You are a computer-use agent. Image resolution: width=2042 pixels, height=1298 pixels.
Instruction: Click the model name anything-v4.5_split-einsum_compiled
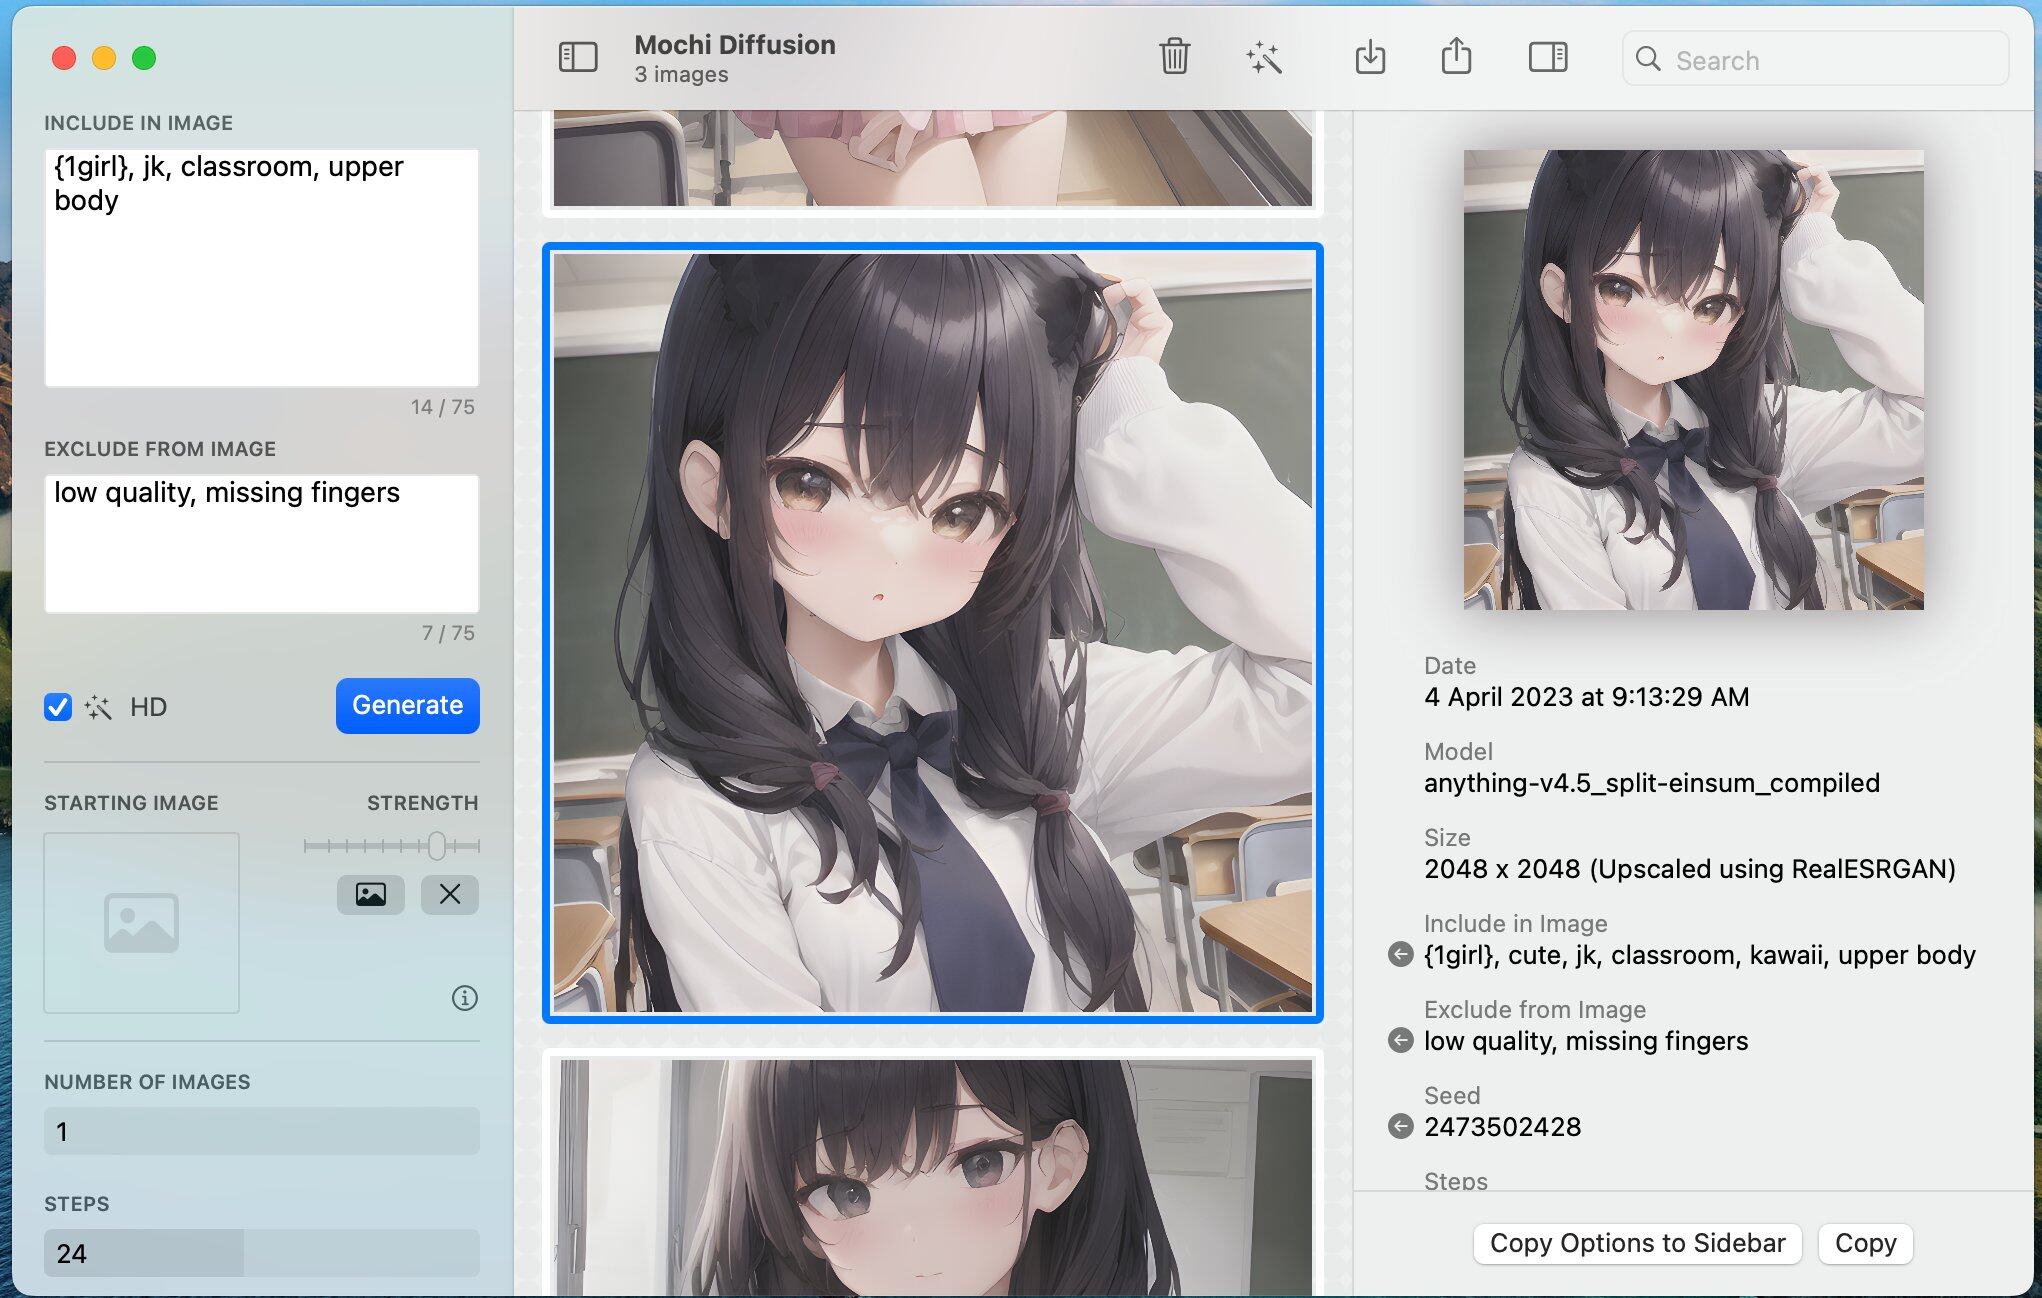tap(1652, 783)
